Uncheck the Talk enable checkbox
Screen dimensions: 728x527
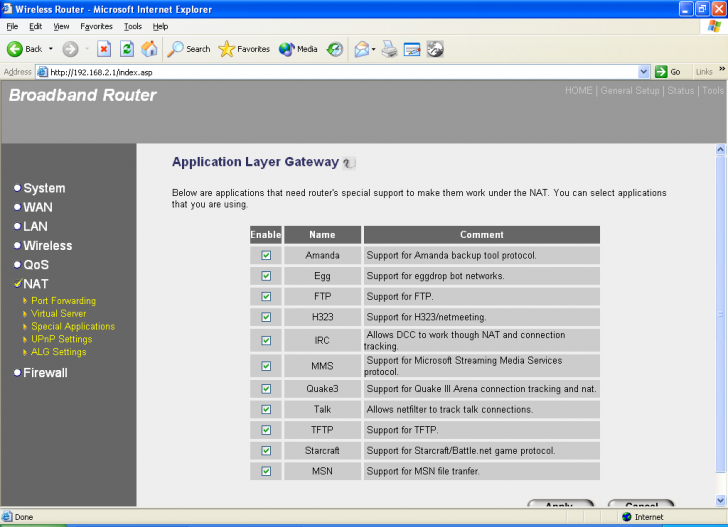pyautogui.click(x=266, y=410)
